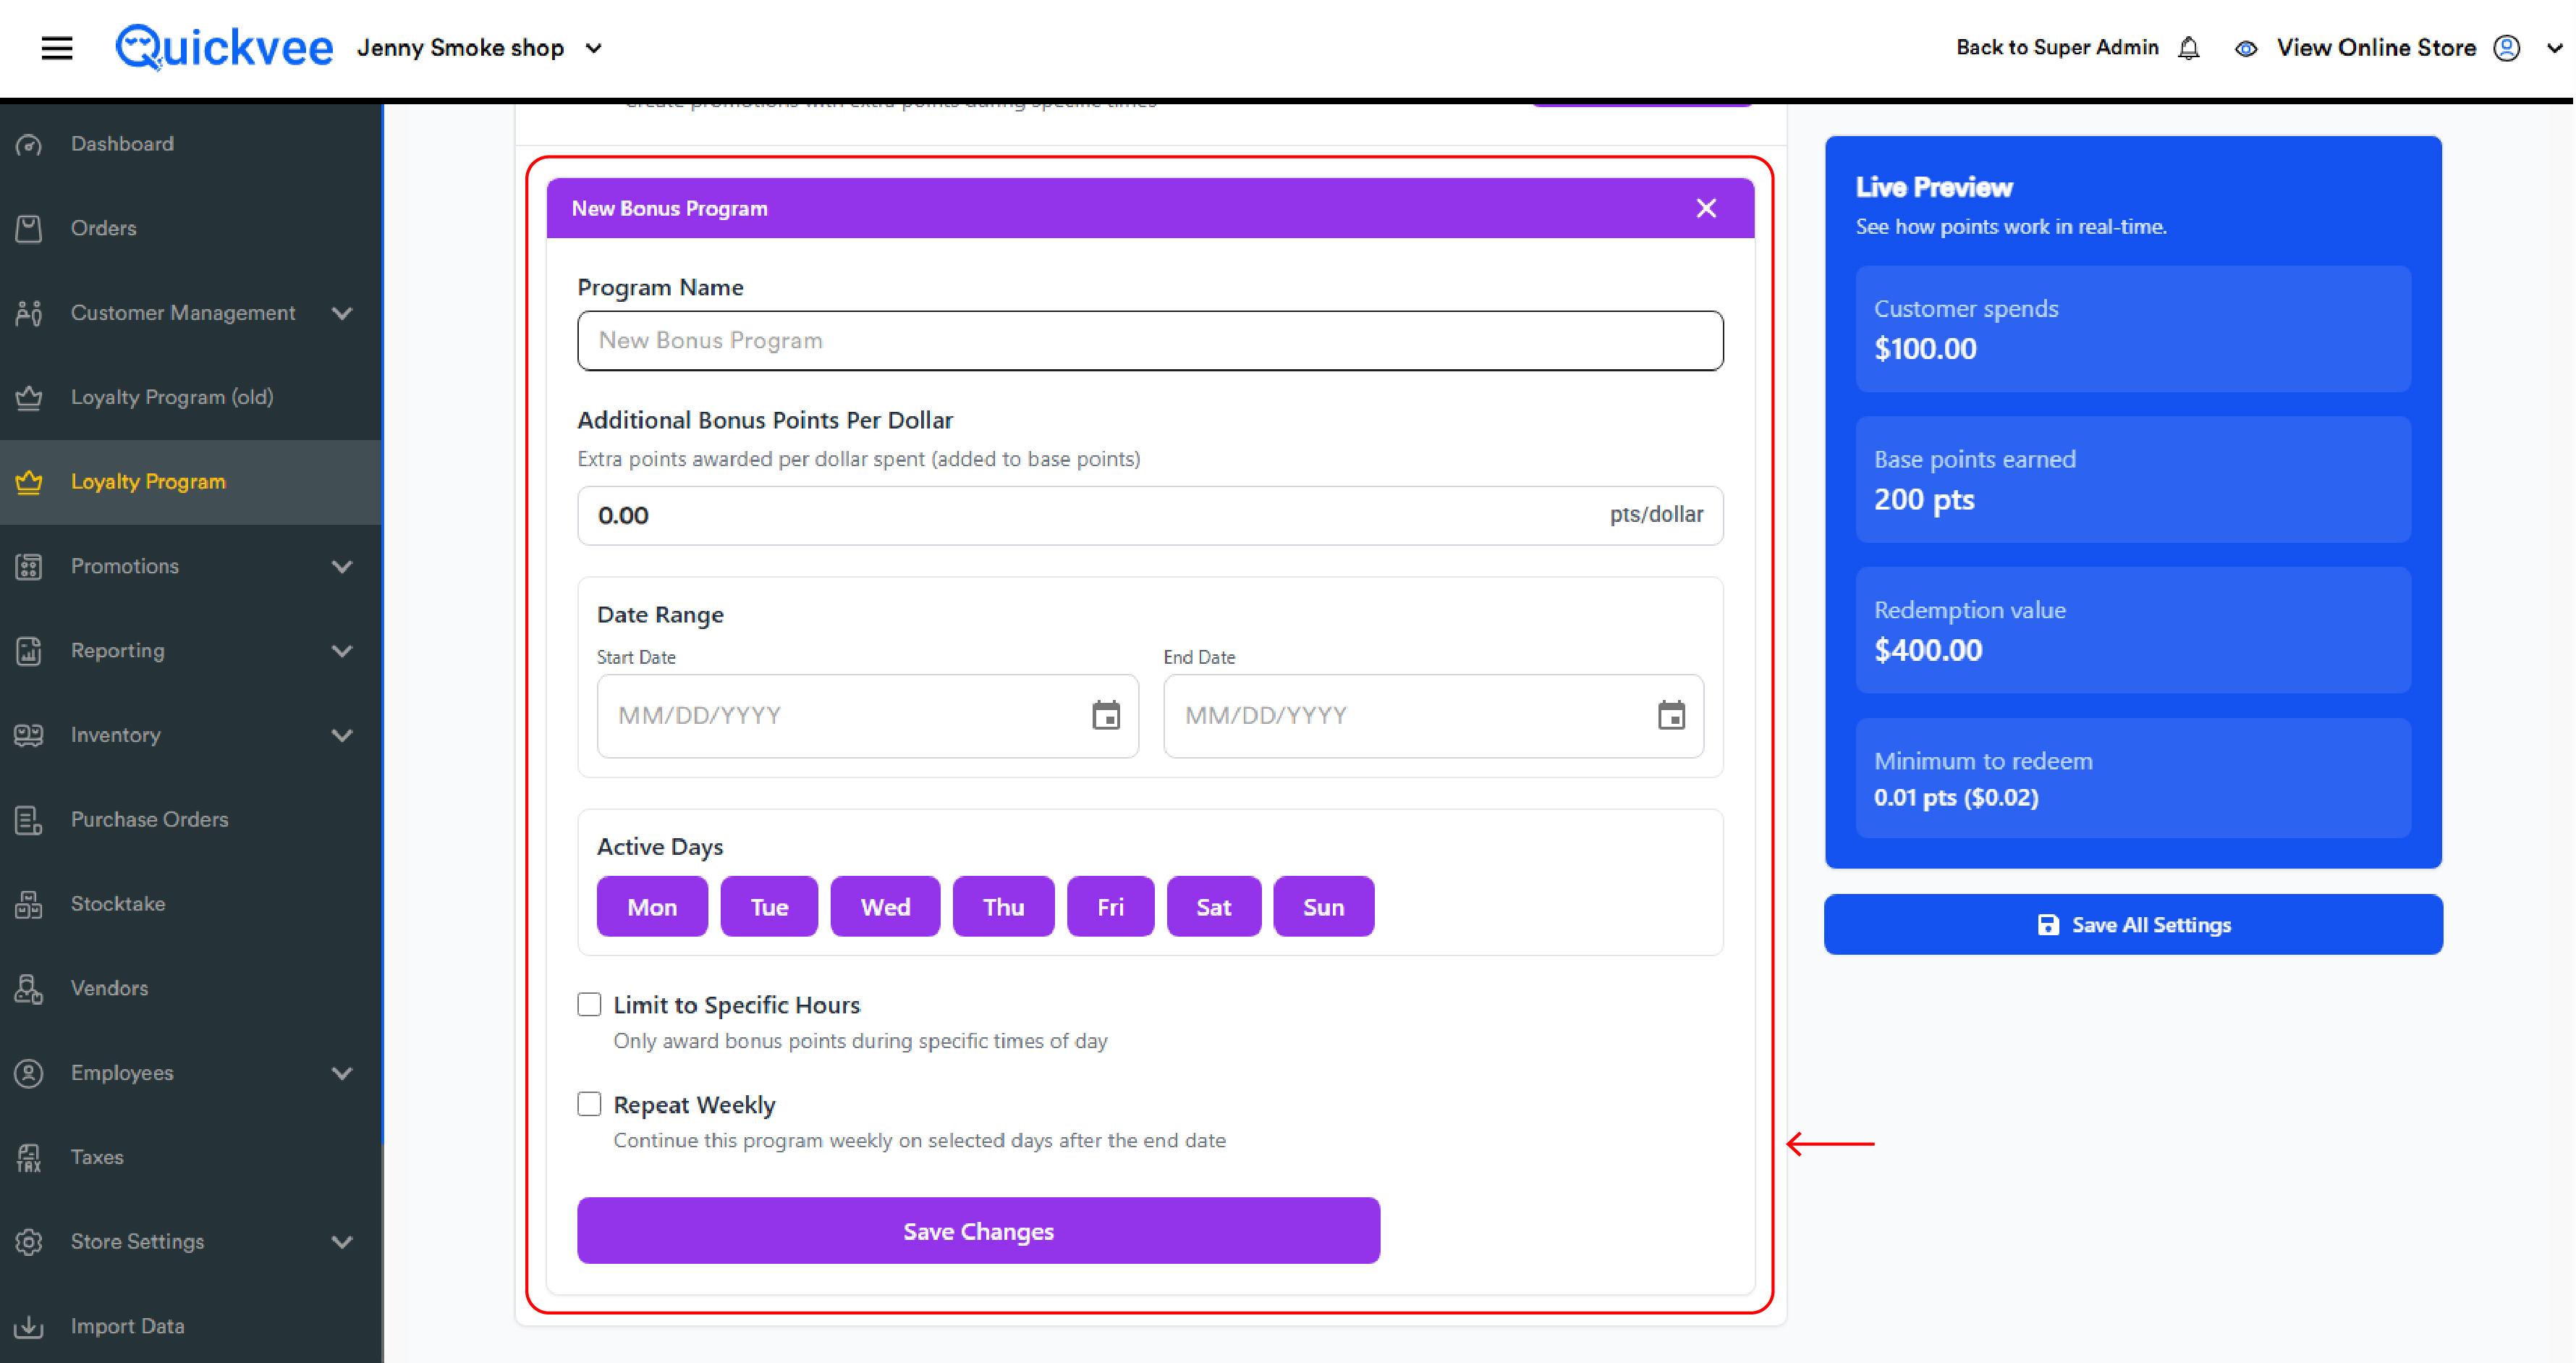Image resolution: width=2576 pixels, height=1363 pixels.
Task: Click the Start Date input field
Action: click(x=867, y=716)
